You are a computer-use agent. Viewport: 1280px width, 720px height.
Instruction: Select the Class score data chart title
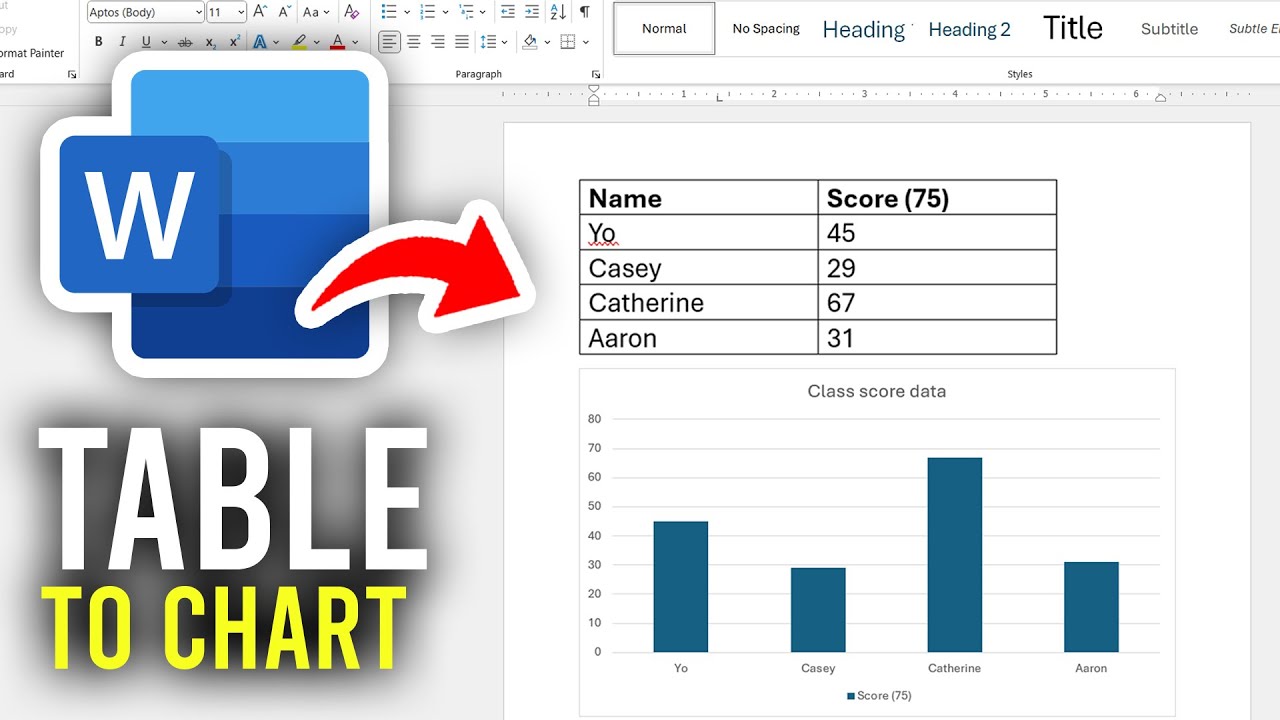876,391
